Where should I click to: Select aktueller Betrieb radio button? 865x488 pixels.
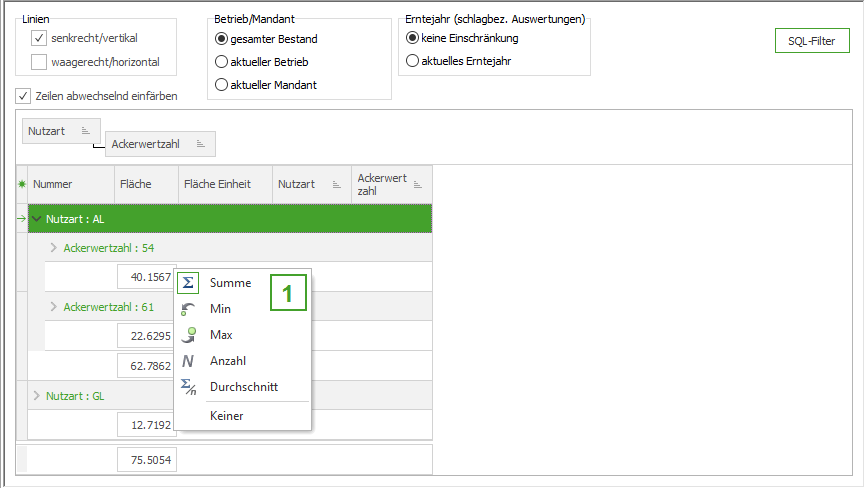point(222,62)
